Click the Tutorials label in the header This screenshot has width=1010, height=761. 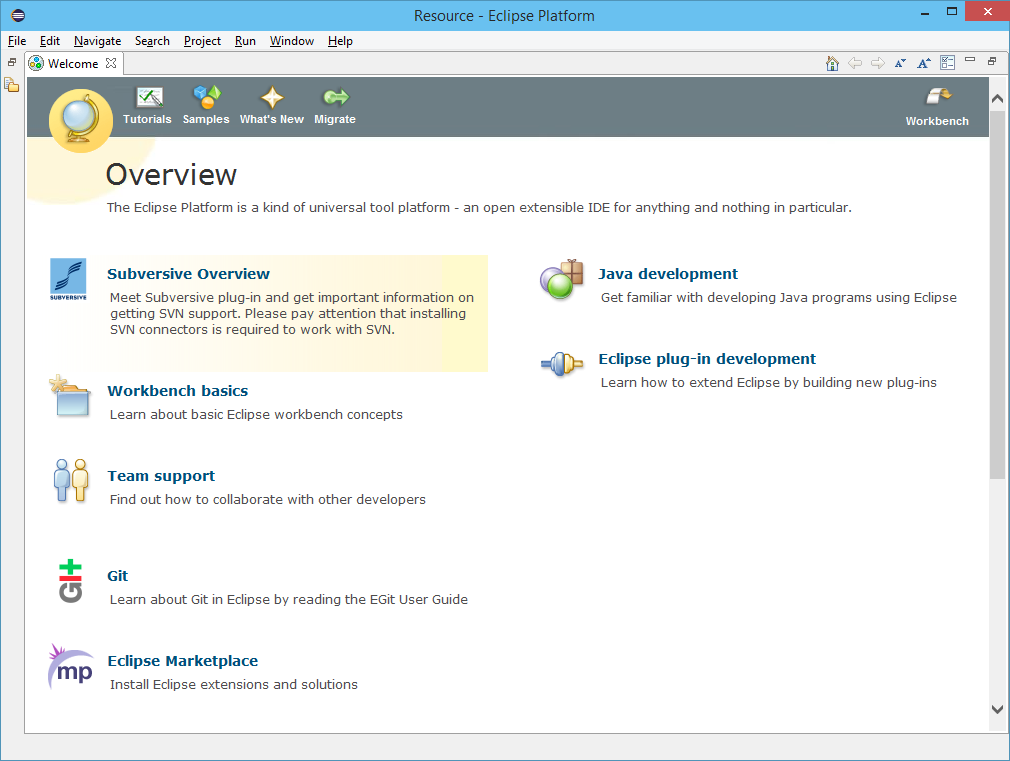click(x=148, y=119)
